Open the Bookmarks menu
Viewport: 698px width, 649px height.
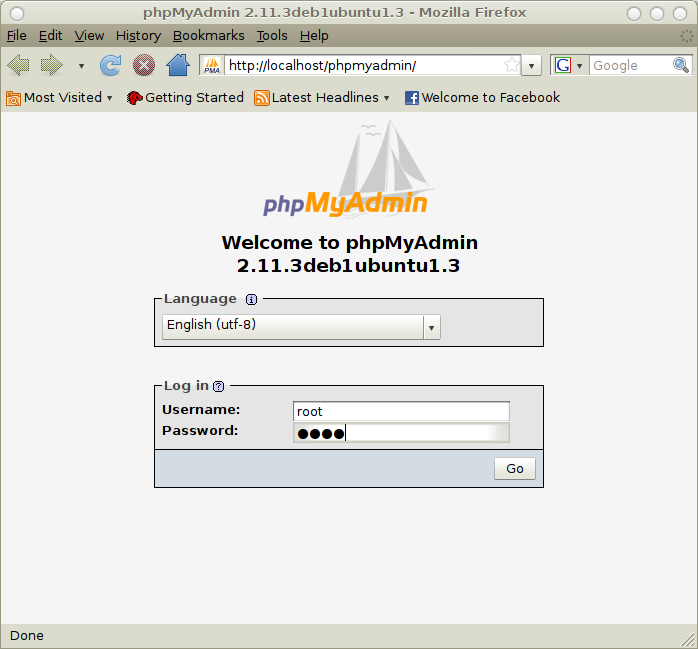click(x=208, y=36)
